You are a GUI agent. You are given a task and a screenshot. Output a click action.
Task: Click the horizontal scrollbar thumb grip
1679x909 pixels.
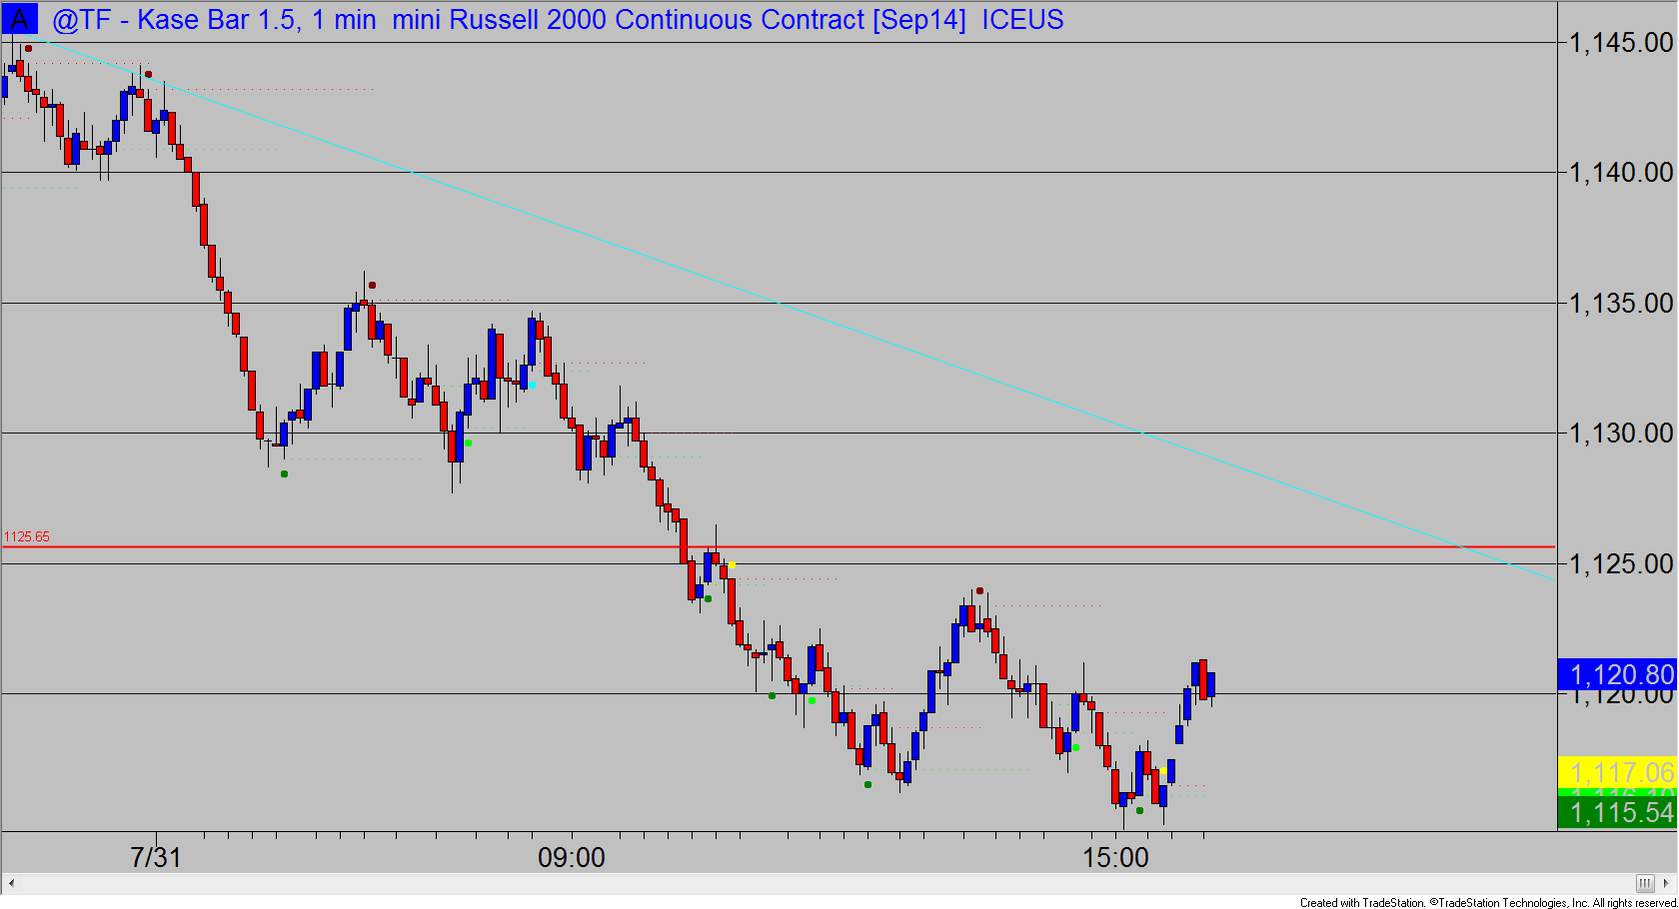[x=1645, y=883]
